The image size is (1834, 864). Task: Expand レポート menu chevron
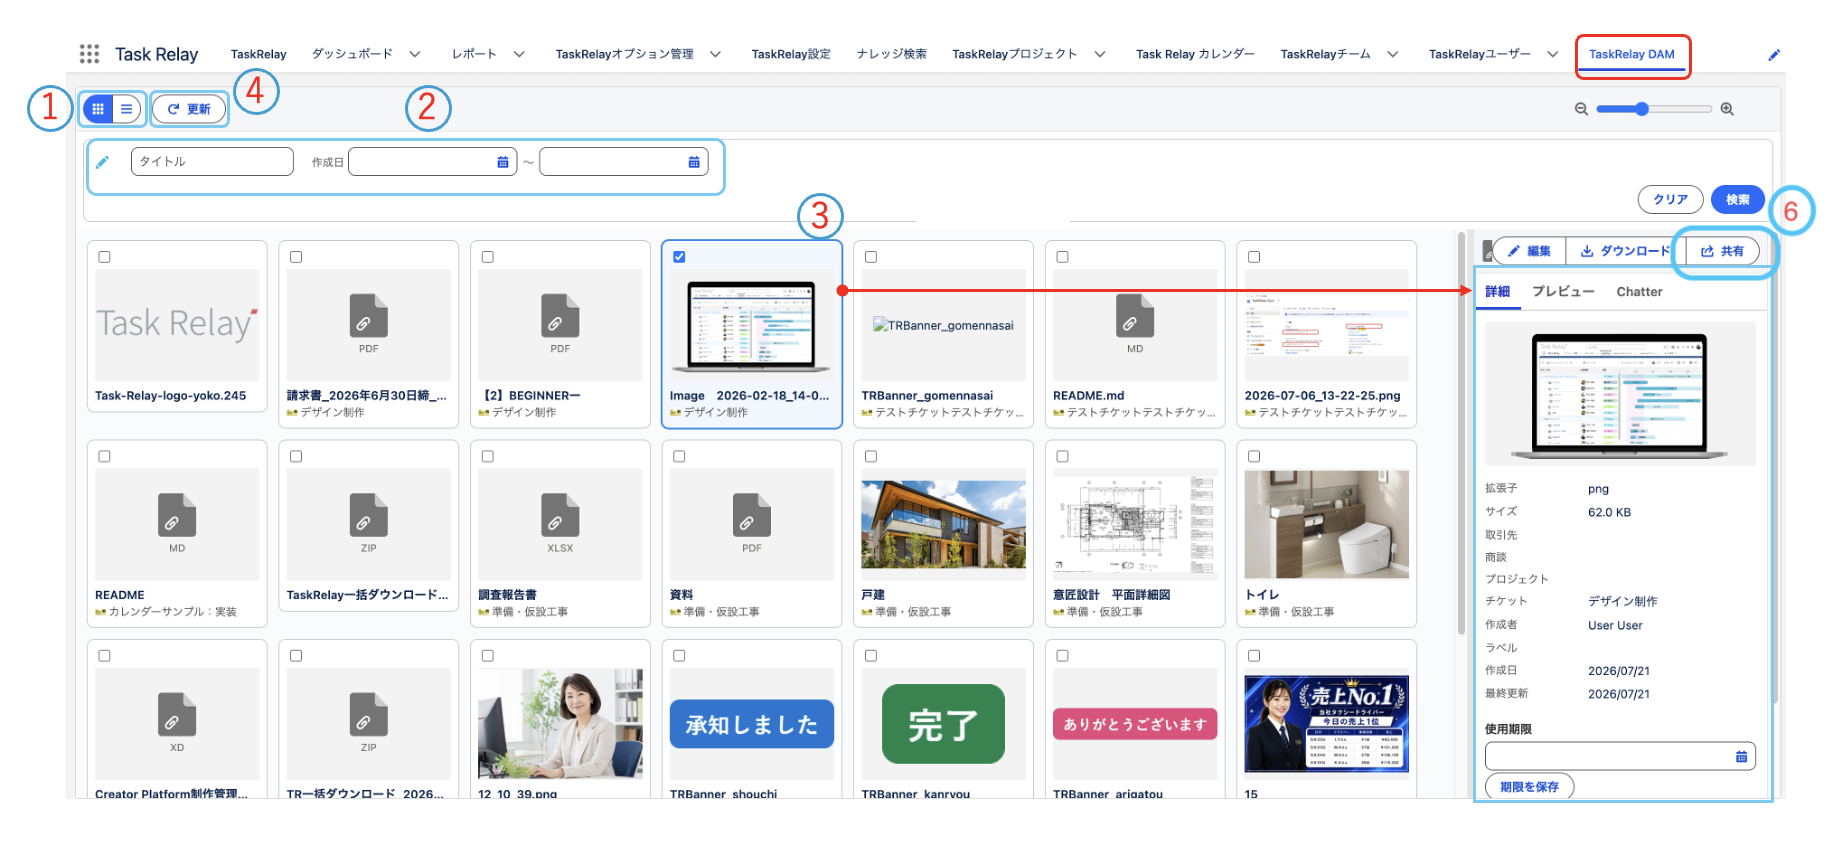pos(519,54)
